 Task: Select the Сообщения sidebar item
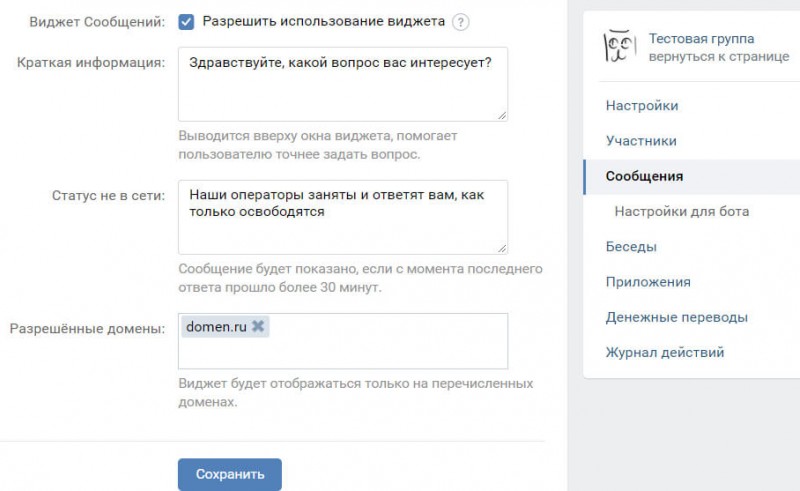(691, 177)
